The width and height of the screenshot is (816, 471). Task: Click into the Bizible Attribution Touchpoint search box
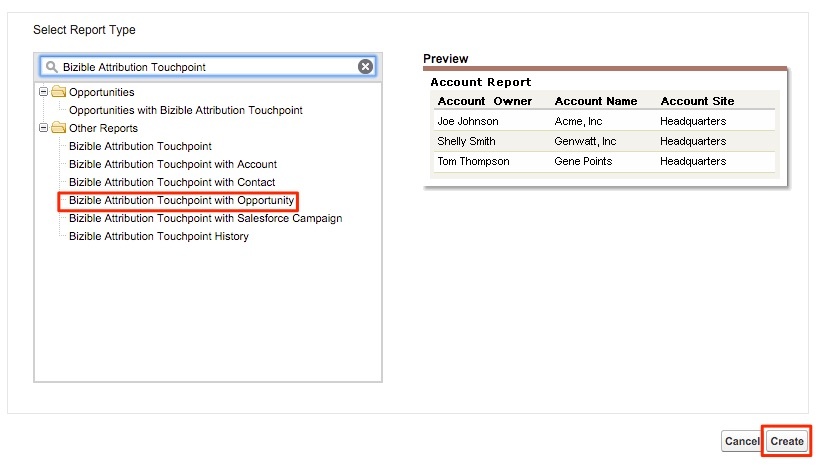[208, 67]
